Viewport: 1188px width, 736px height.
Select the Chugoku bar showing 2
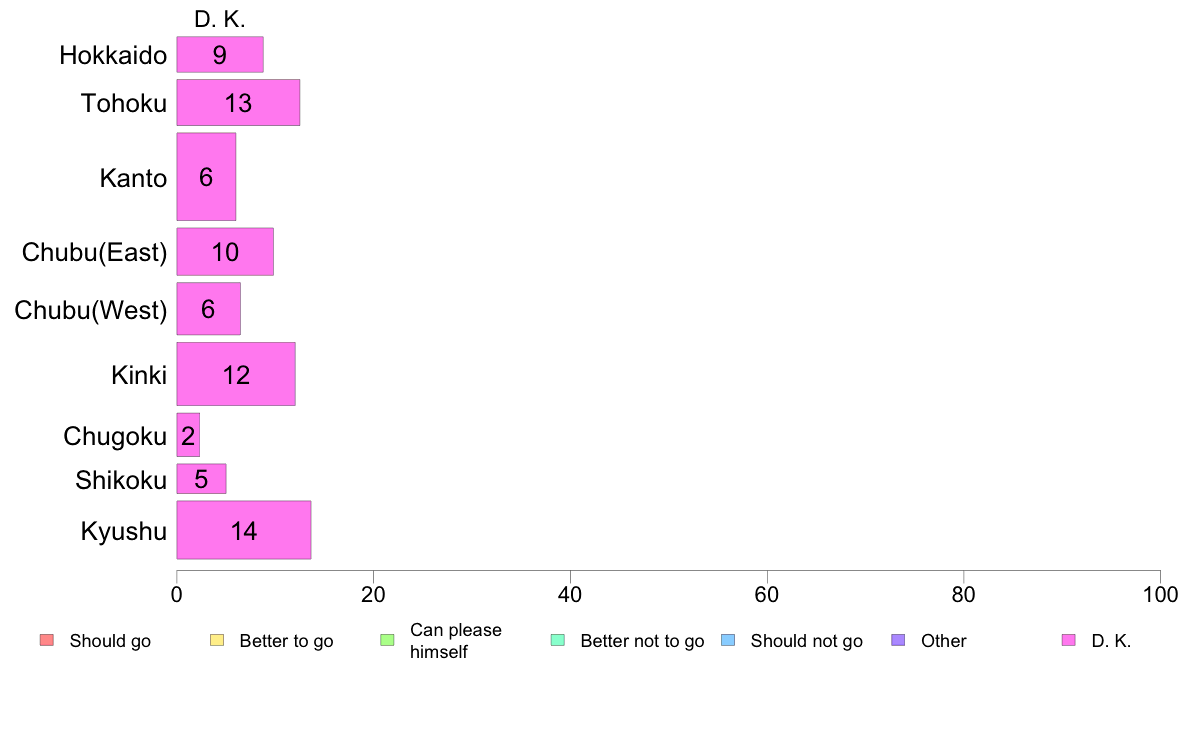188,435
